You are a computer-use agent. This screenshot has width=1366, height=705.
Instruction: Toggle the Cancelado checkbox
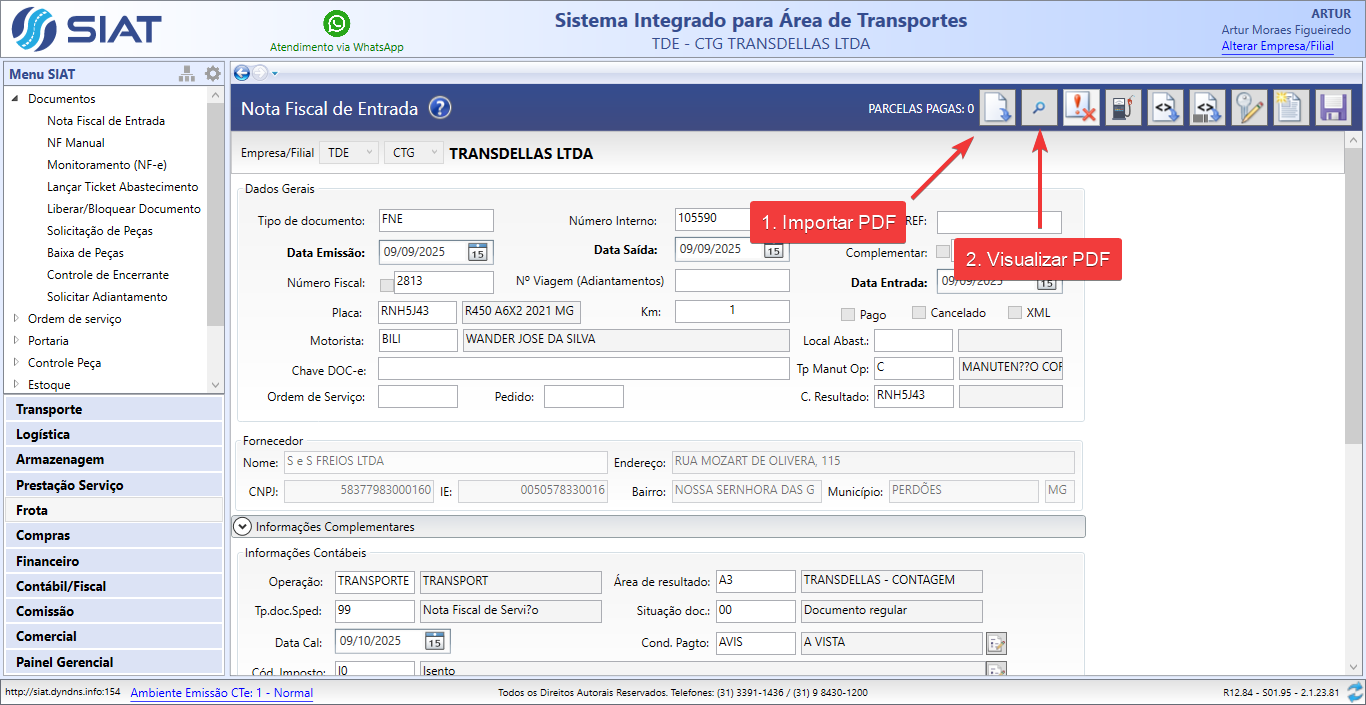[919, 313]
